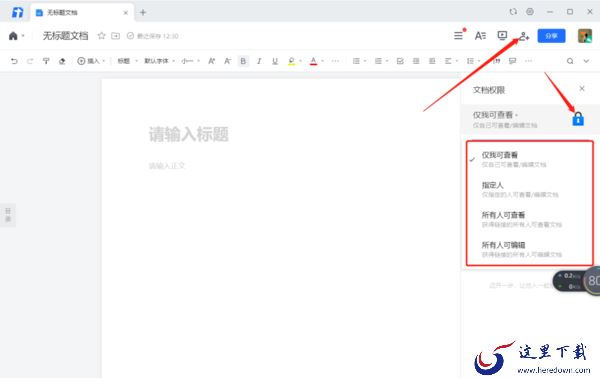The image size is (600, 378).
Task: Open the default font (默认字体) dropdown
Action: pyautogui.click(x=160, y=61)
